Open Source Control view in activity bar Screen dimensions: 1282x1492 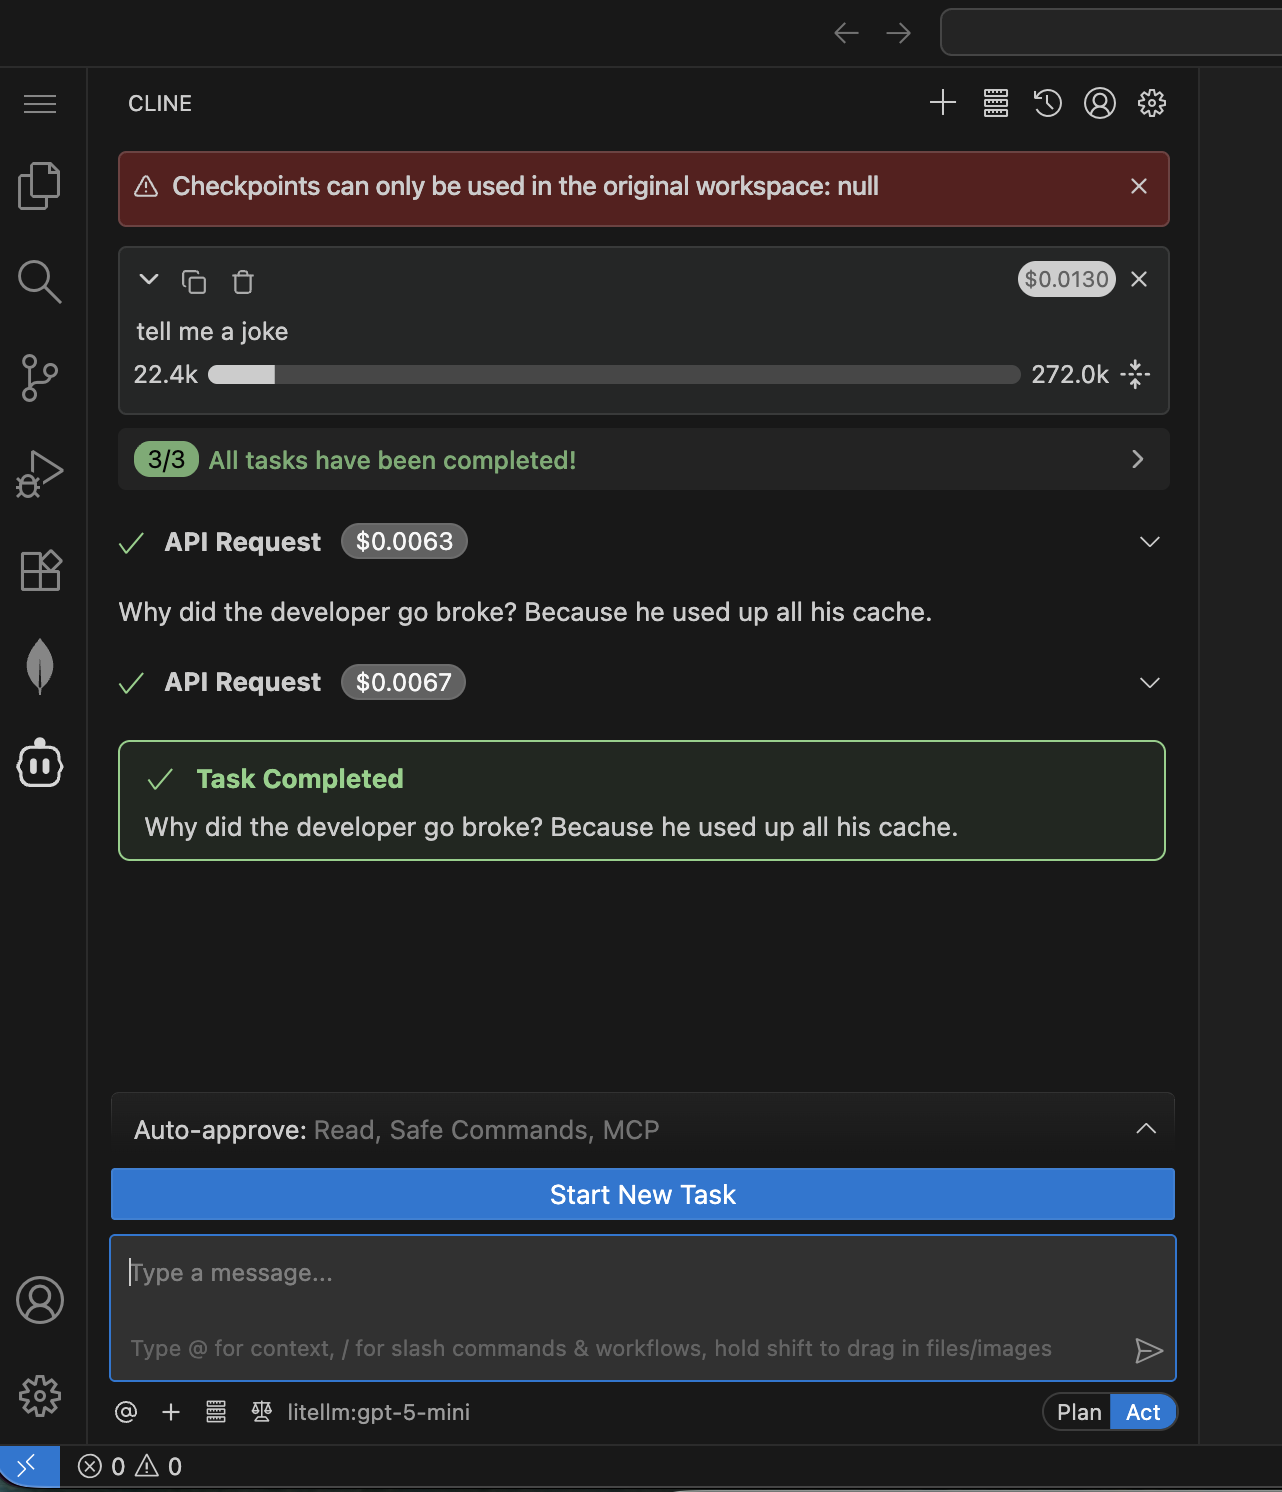point(40,378)
